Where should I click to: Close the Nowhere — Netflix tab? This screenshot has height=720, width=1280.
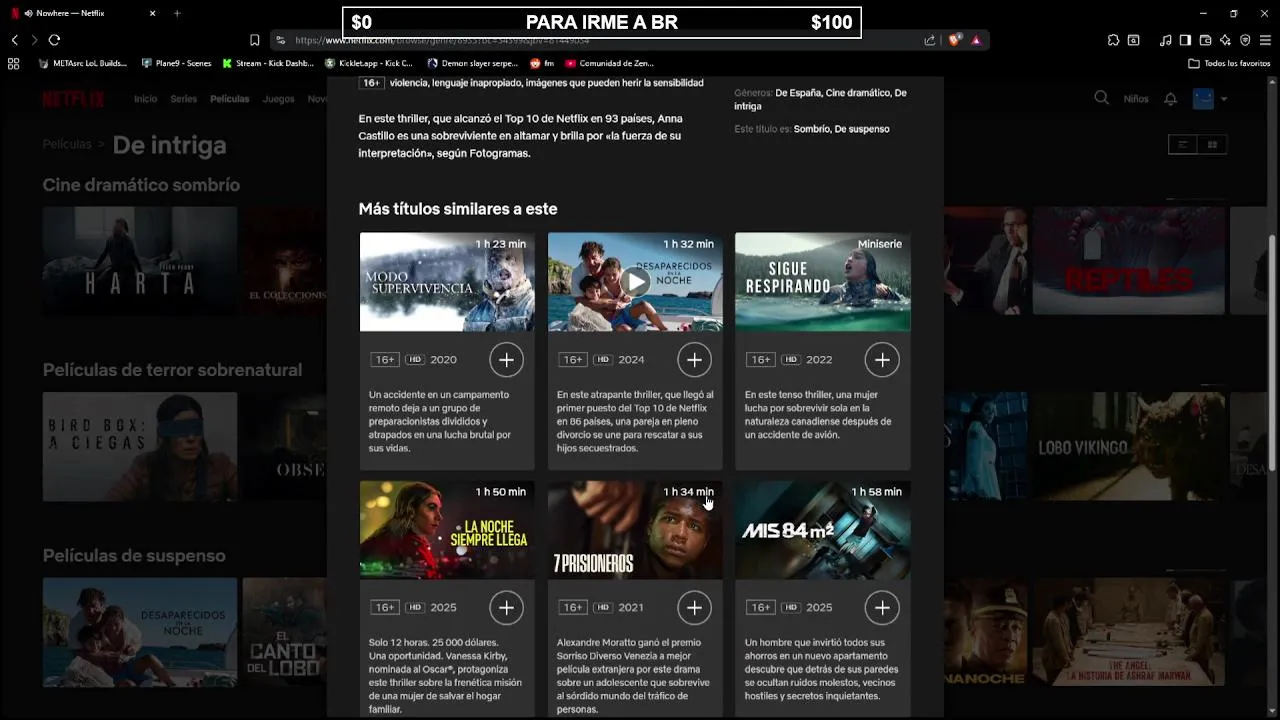pyautogui.click(x=152, y=13)
